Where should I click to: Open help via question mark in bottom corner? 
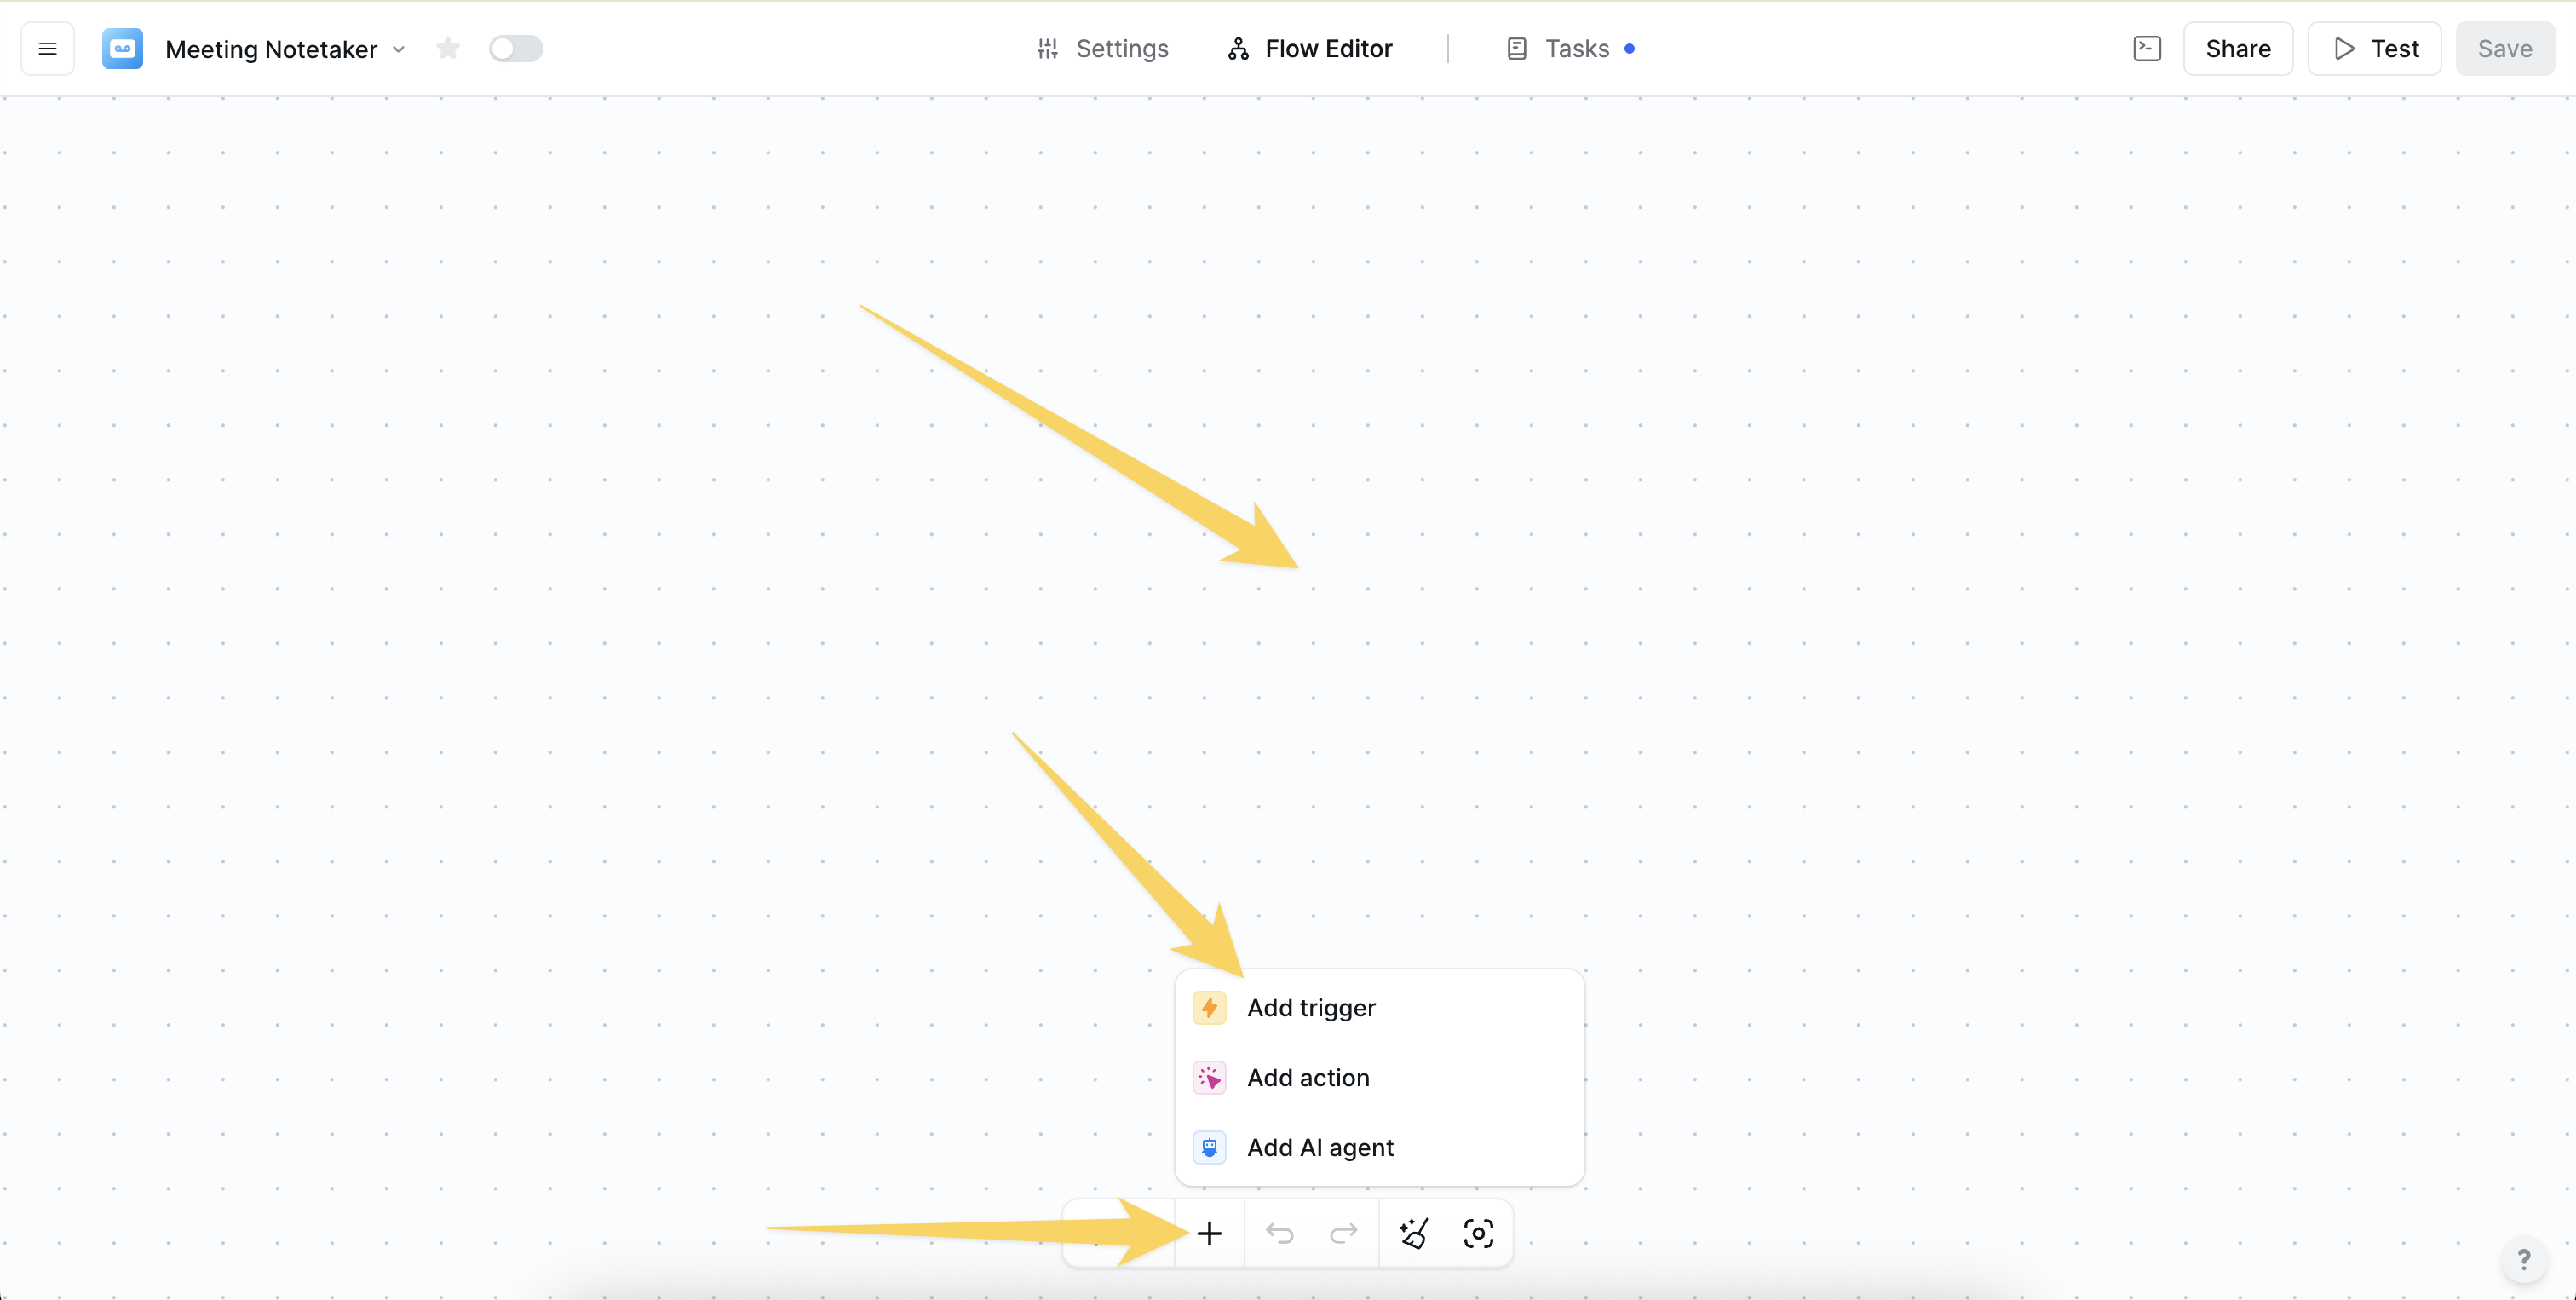click(2525, 1259)
